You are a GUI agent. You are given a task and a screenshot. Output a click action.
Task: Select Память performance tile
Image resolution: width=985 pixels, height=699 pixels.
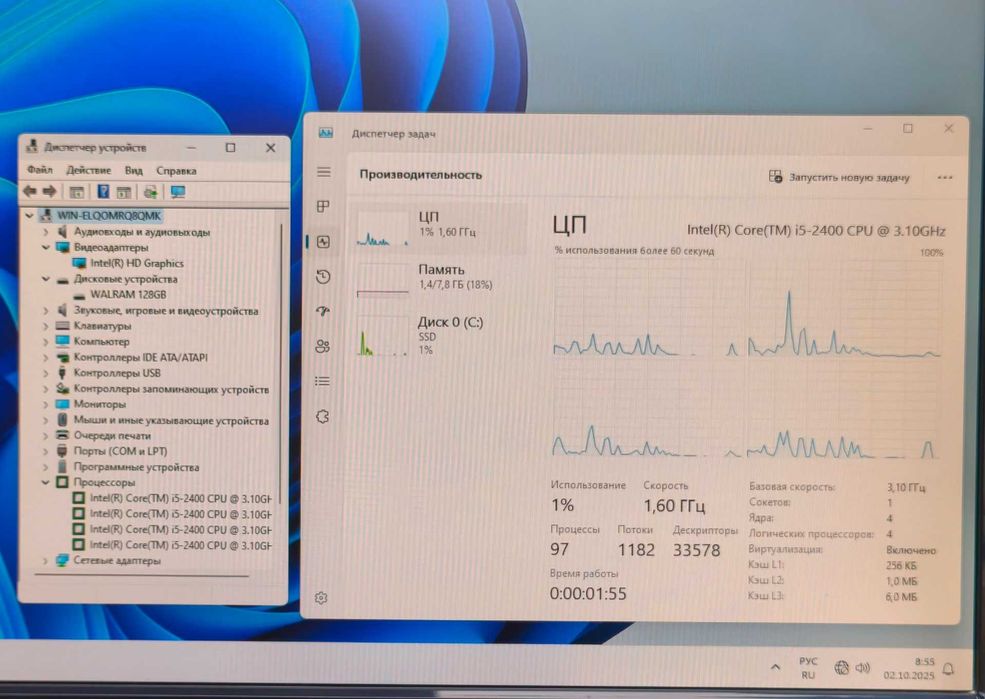440,280
